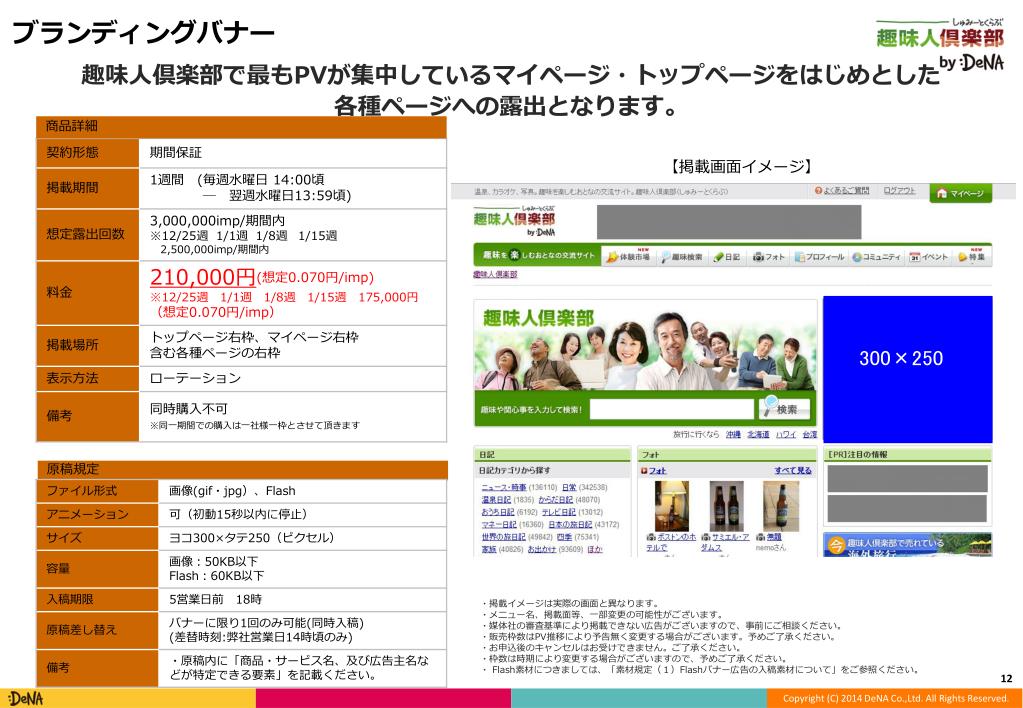
Task: Open 日常 diary category
Action: click(569, 487)
